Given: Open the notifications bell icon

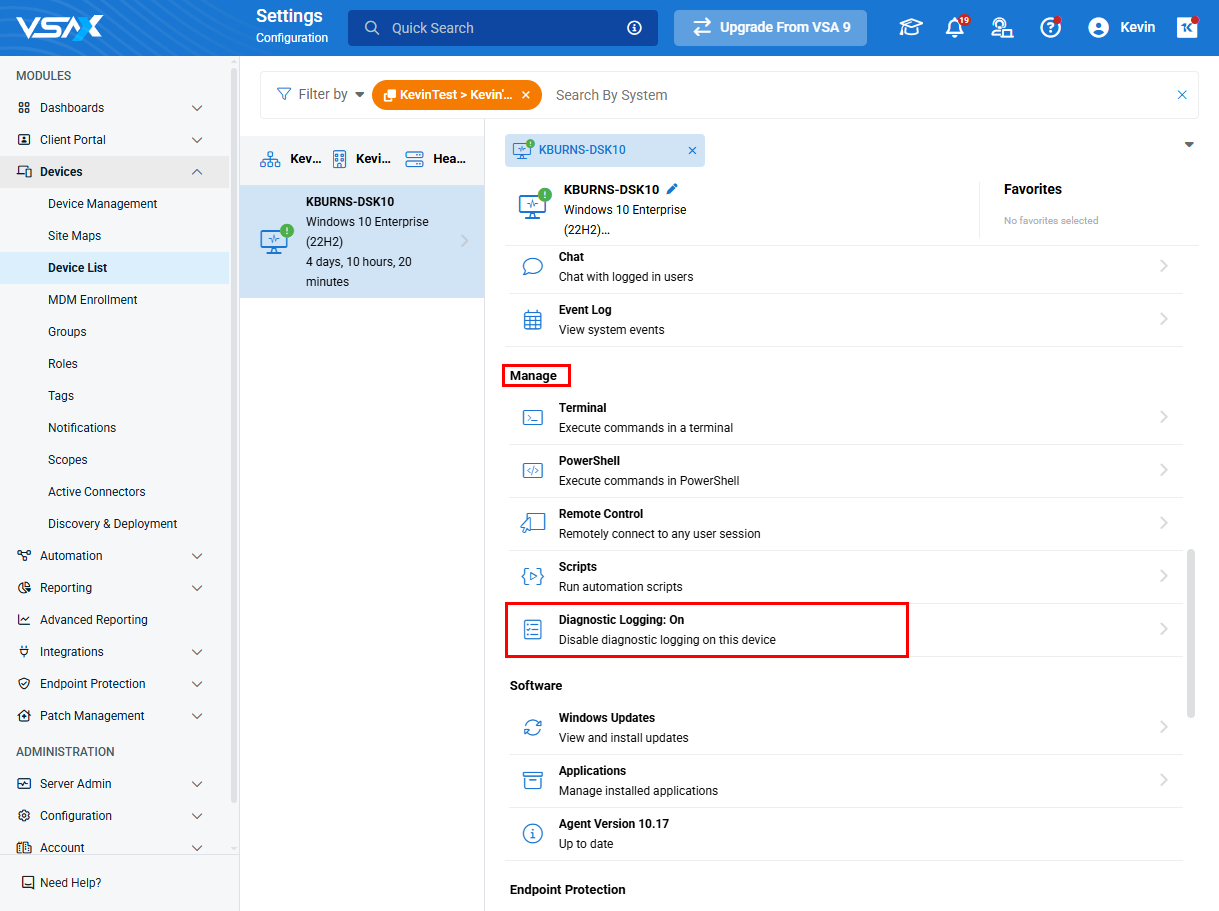Looking at the screenshot, I should tap(956, 27).
